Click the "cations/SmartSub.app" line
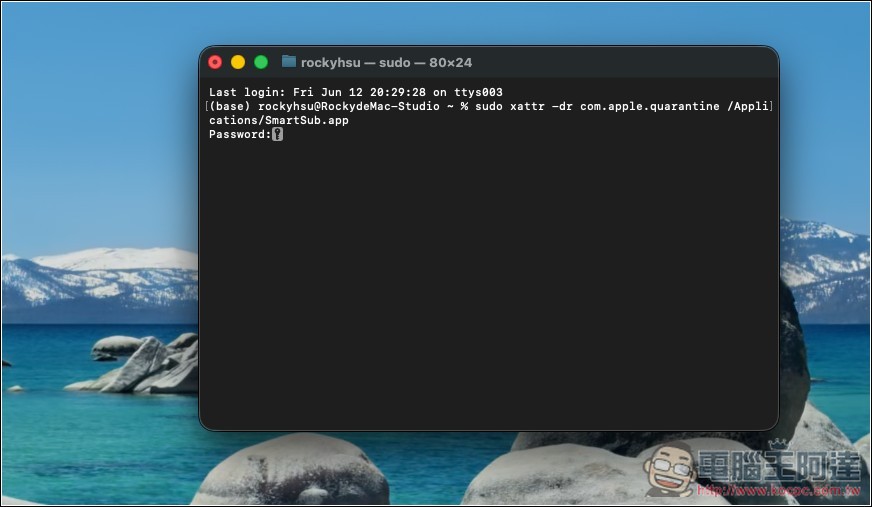 pos(279,120)
